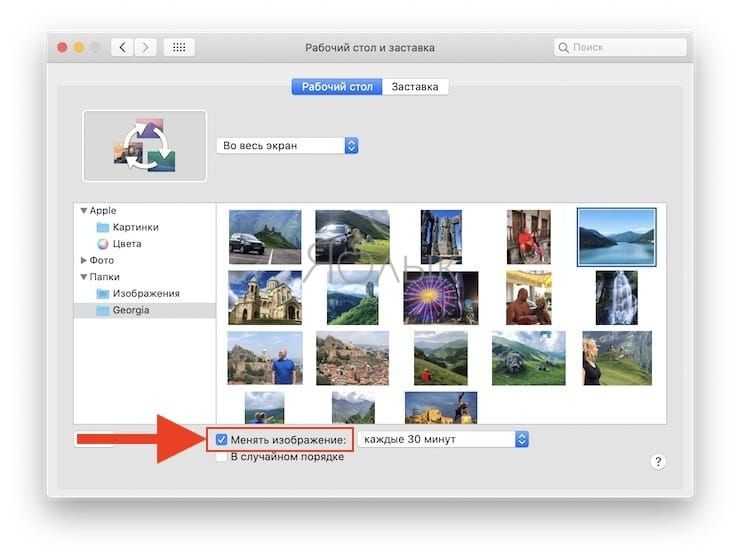
Task: Click the Georgia folder icon
Action: tap(102, 310)
